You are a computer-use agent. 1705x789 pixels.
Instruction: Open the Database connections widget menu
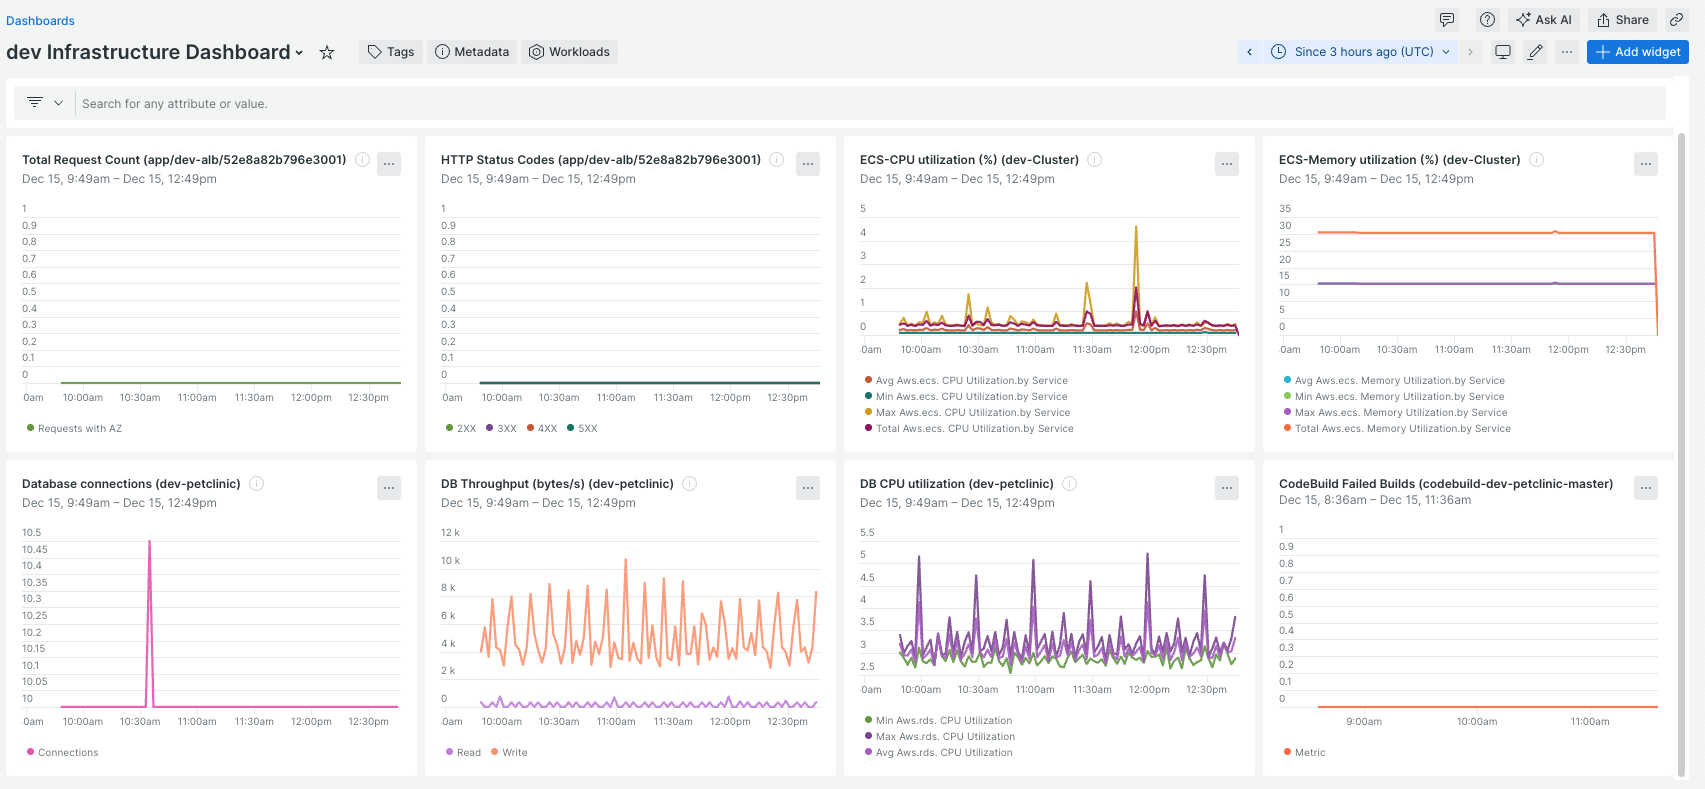[389, 488]
